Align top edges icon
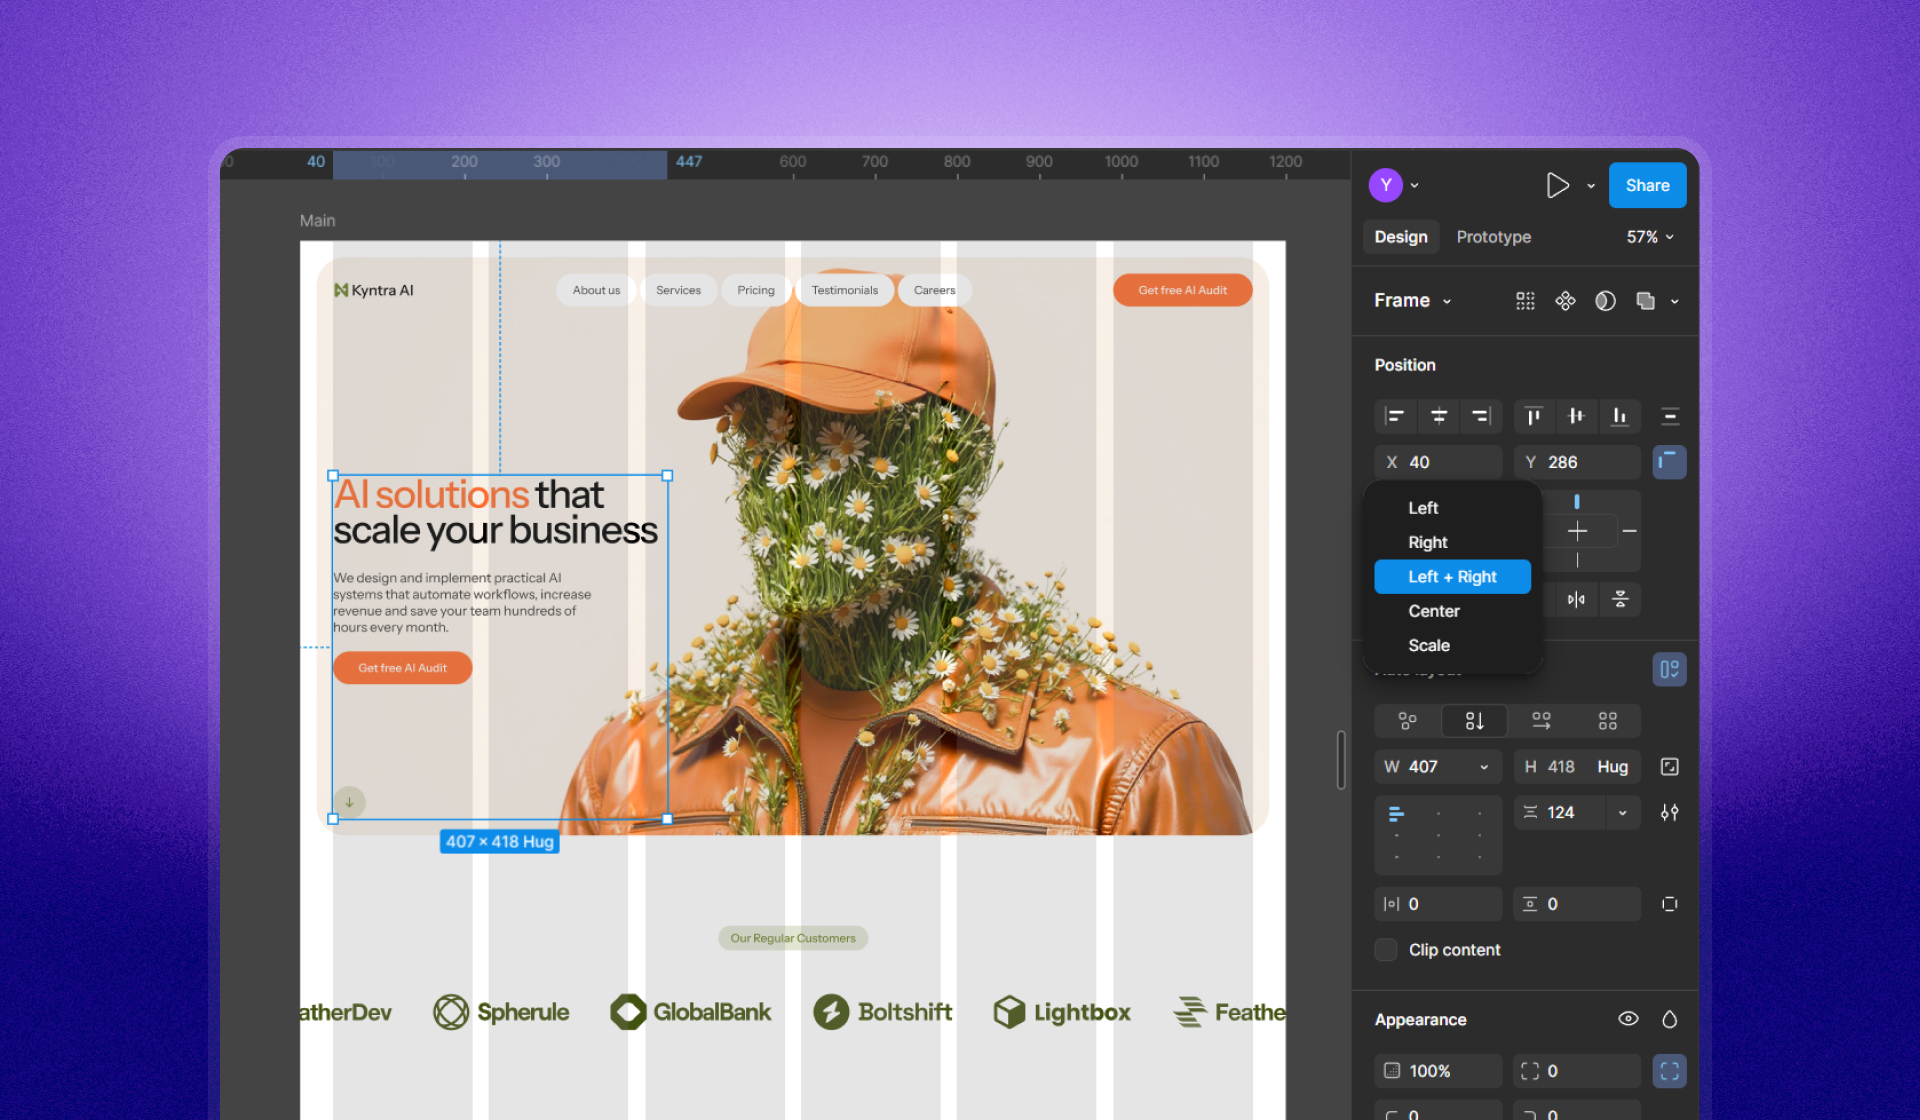The width and height of the screenshot is (1920, 1120). pos(1533,416)
